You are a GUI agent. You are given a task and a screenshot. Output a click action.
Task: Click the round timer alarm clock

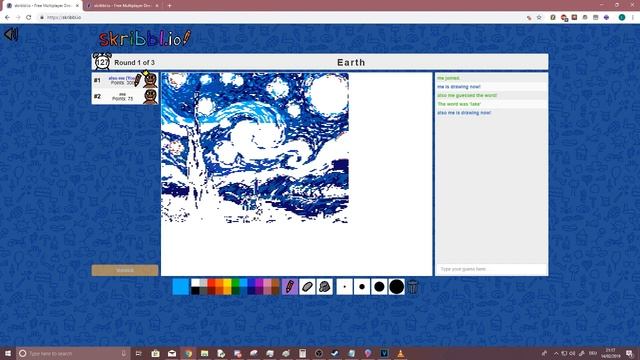tap(102, 62)
